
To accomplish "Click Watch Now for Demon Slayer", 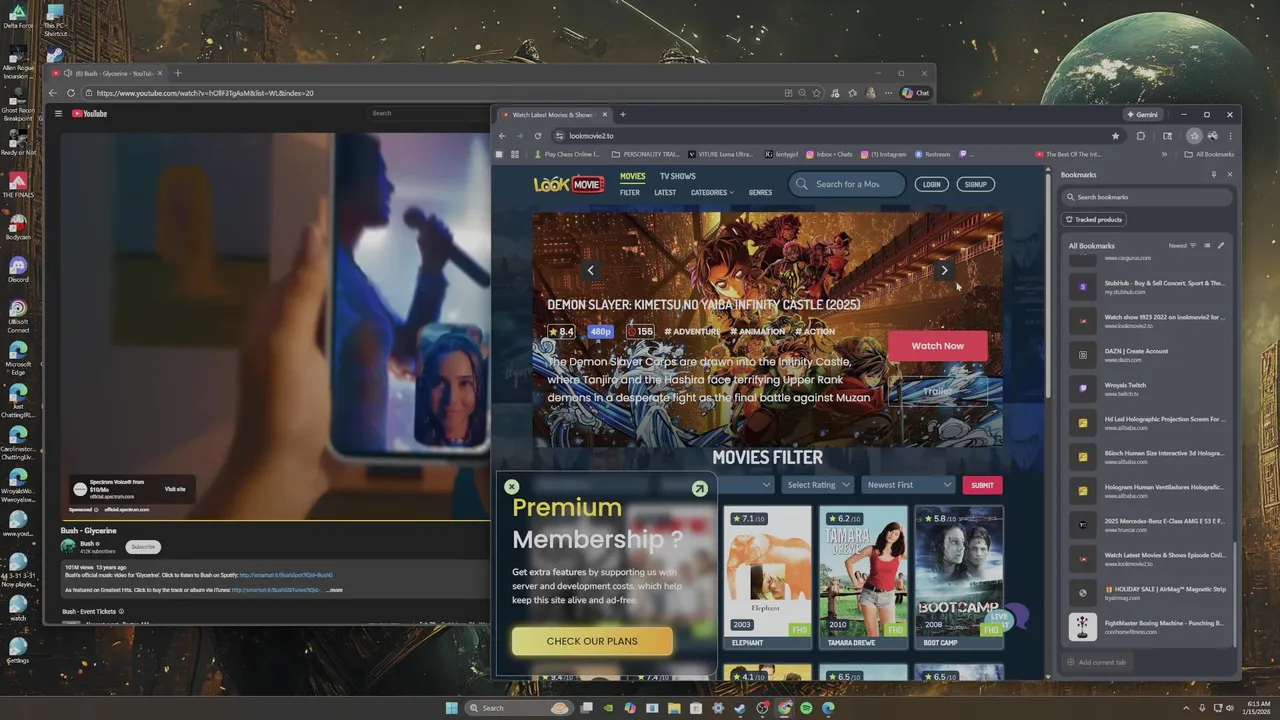I will click(937, 346).
